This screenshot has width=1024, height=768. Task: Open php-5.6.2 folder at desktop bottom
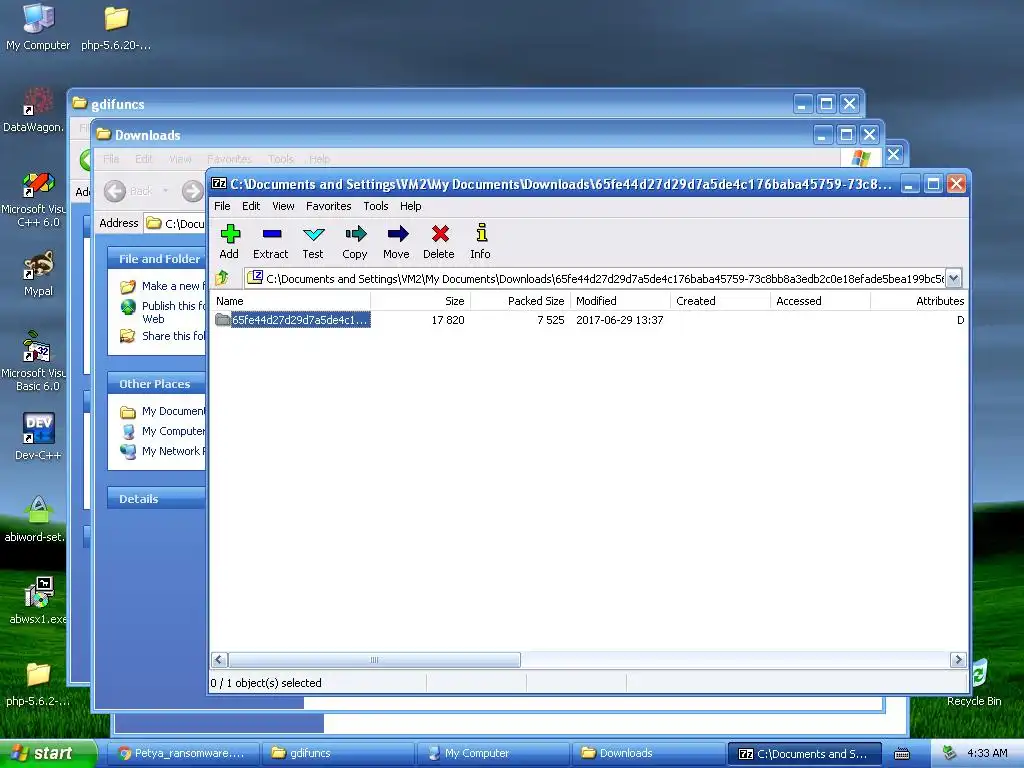point(38,684)
